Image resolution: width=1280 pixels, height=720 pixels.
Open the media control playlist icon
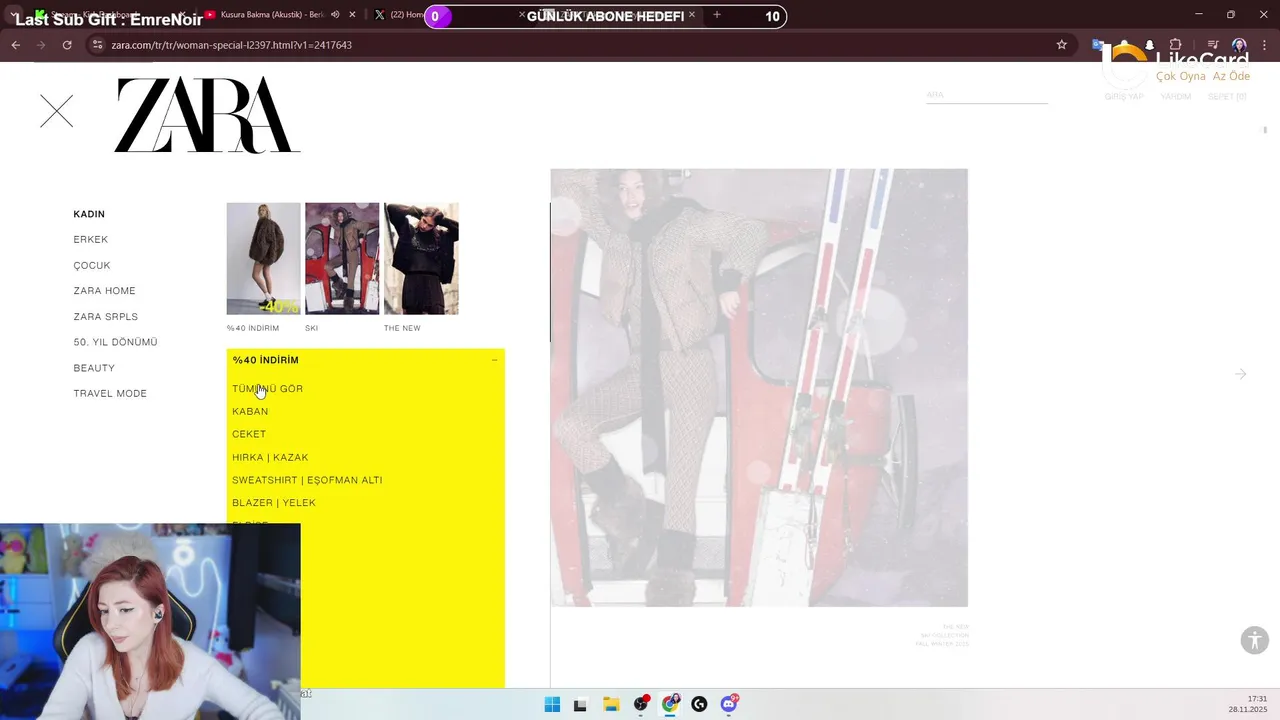coord(1213,45)
